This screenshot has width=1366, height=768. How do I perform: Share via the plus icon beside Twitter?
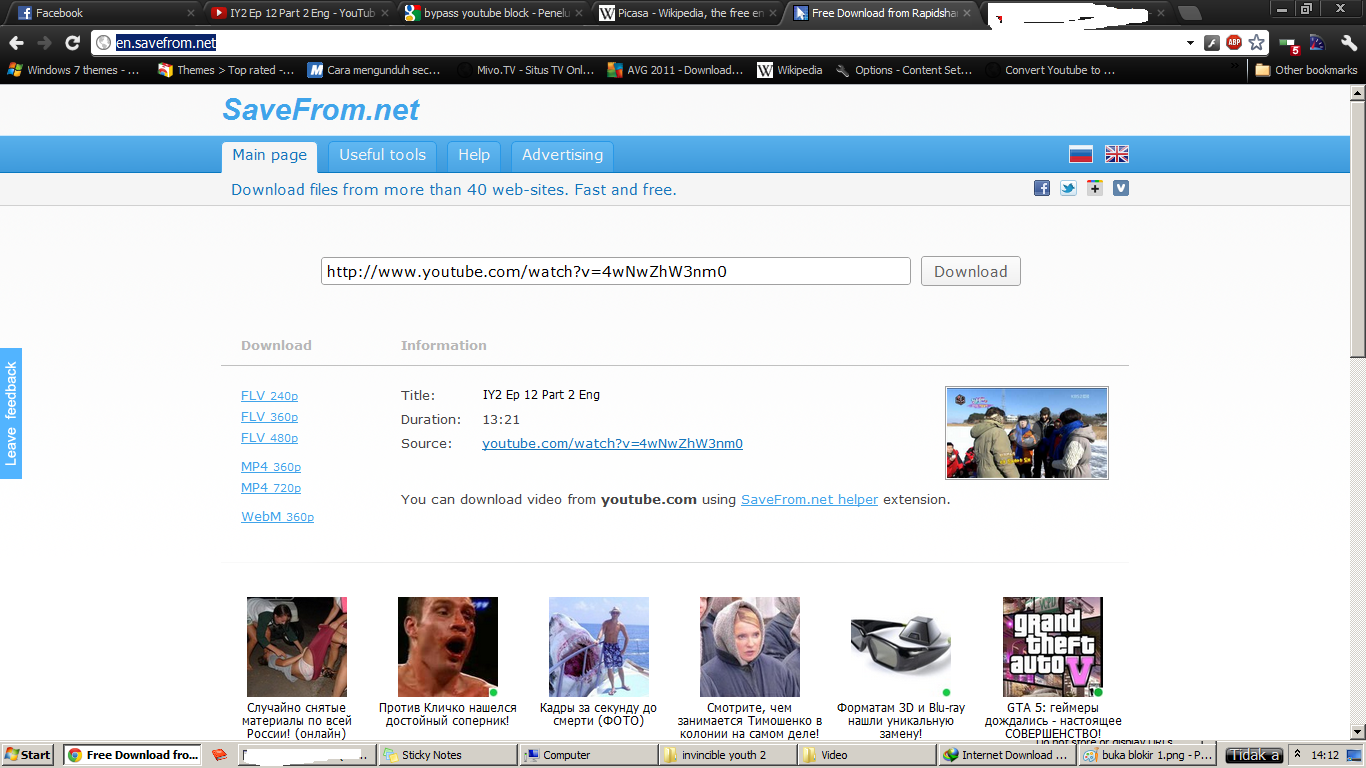[1095, 188]
